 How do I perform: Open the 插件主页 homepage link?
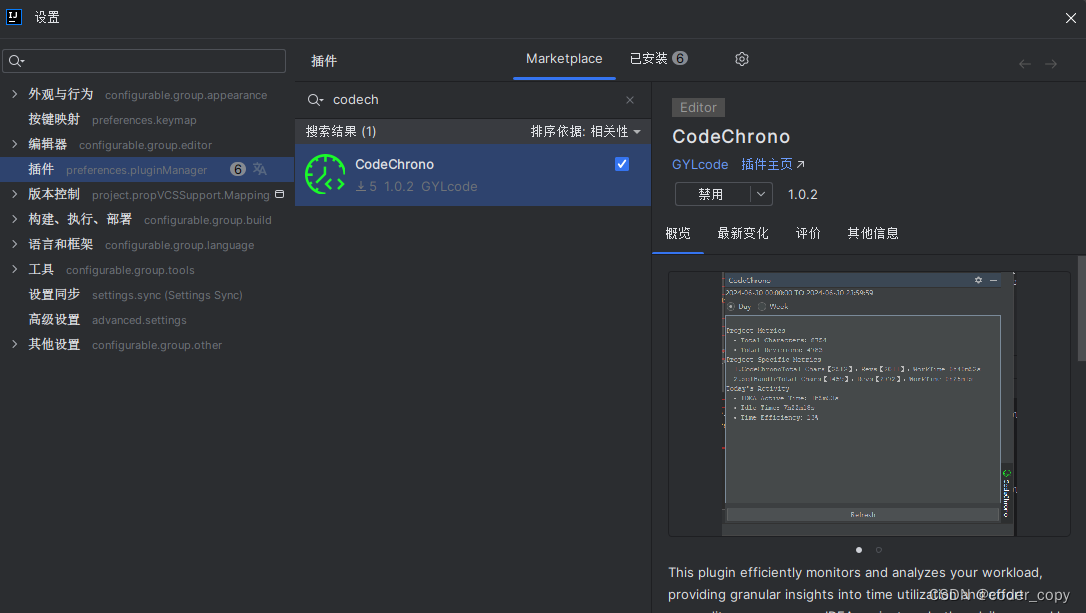pos(773,165)
